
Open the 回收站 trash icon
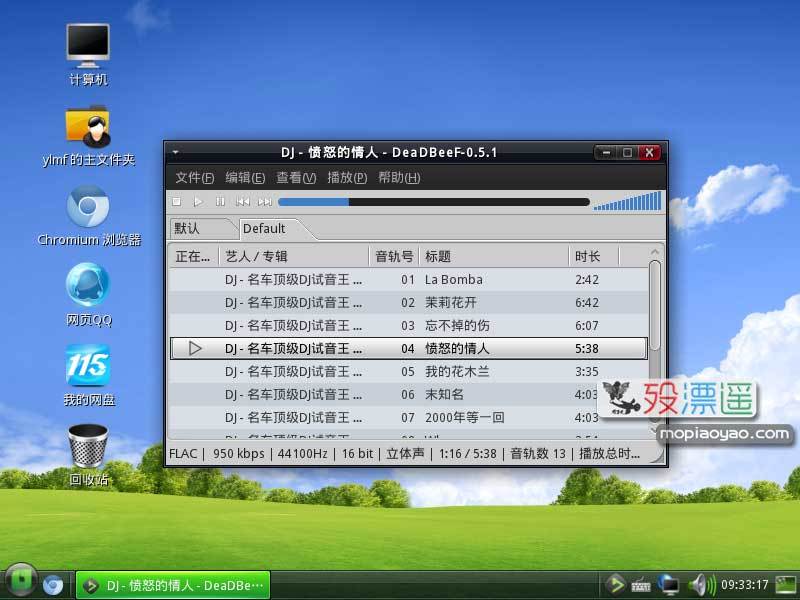88,454
